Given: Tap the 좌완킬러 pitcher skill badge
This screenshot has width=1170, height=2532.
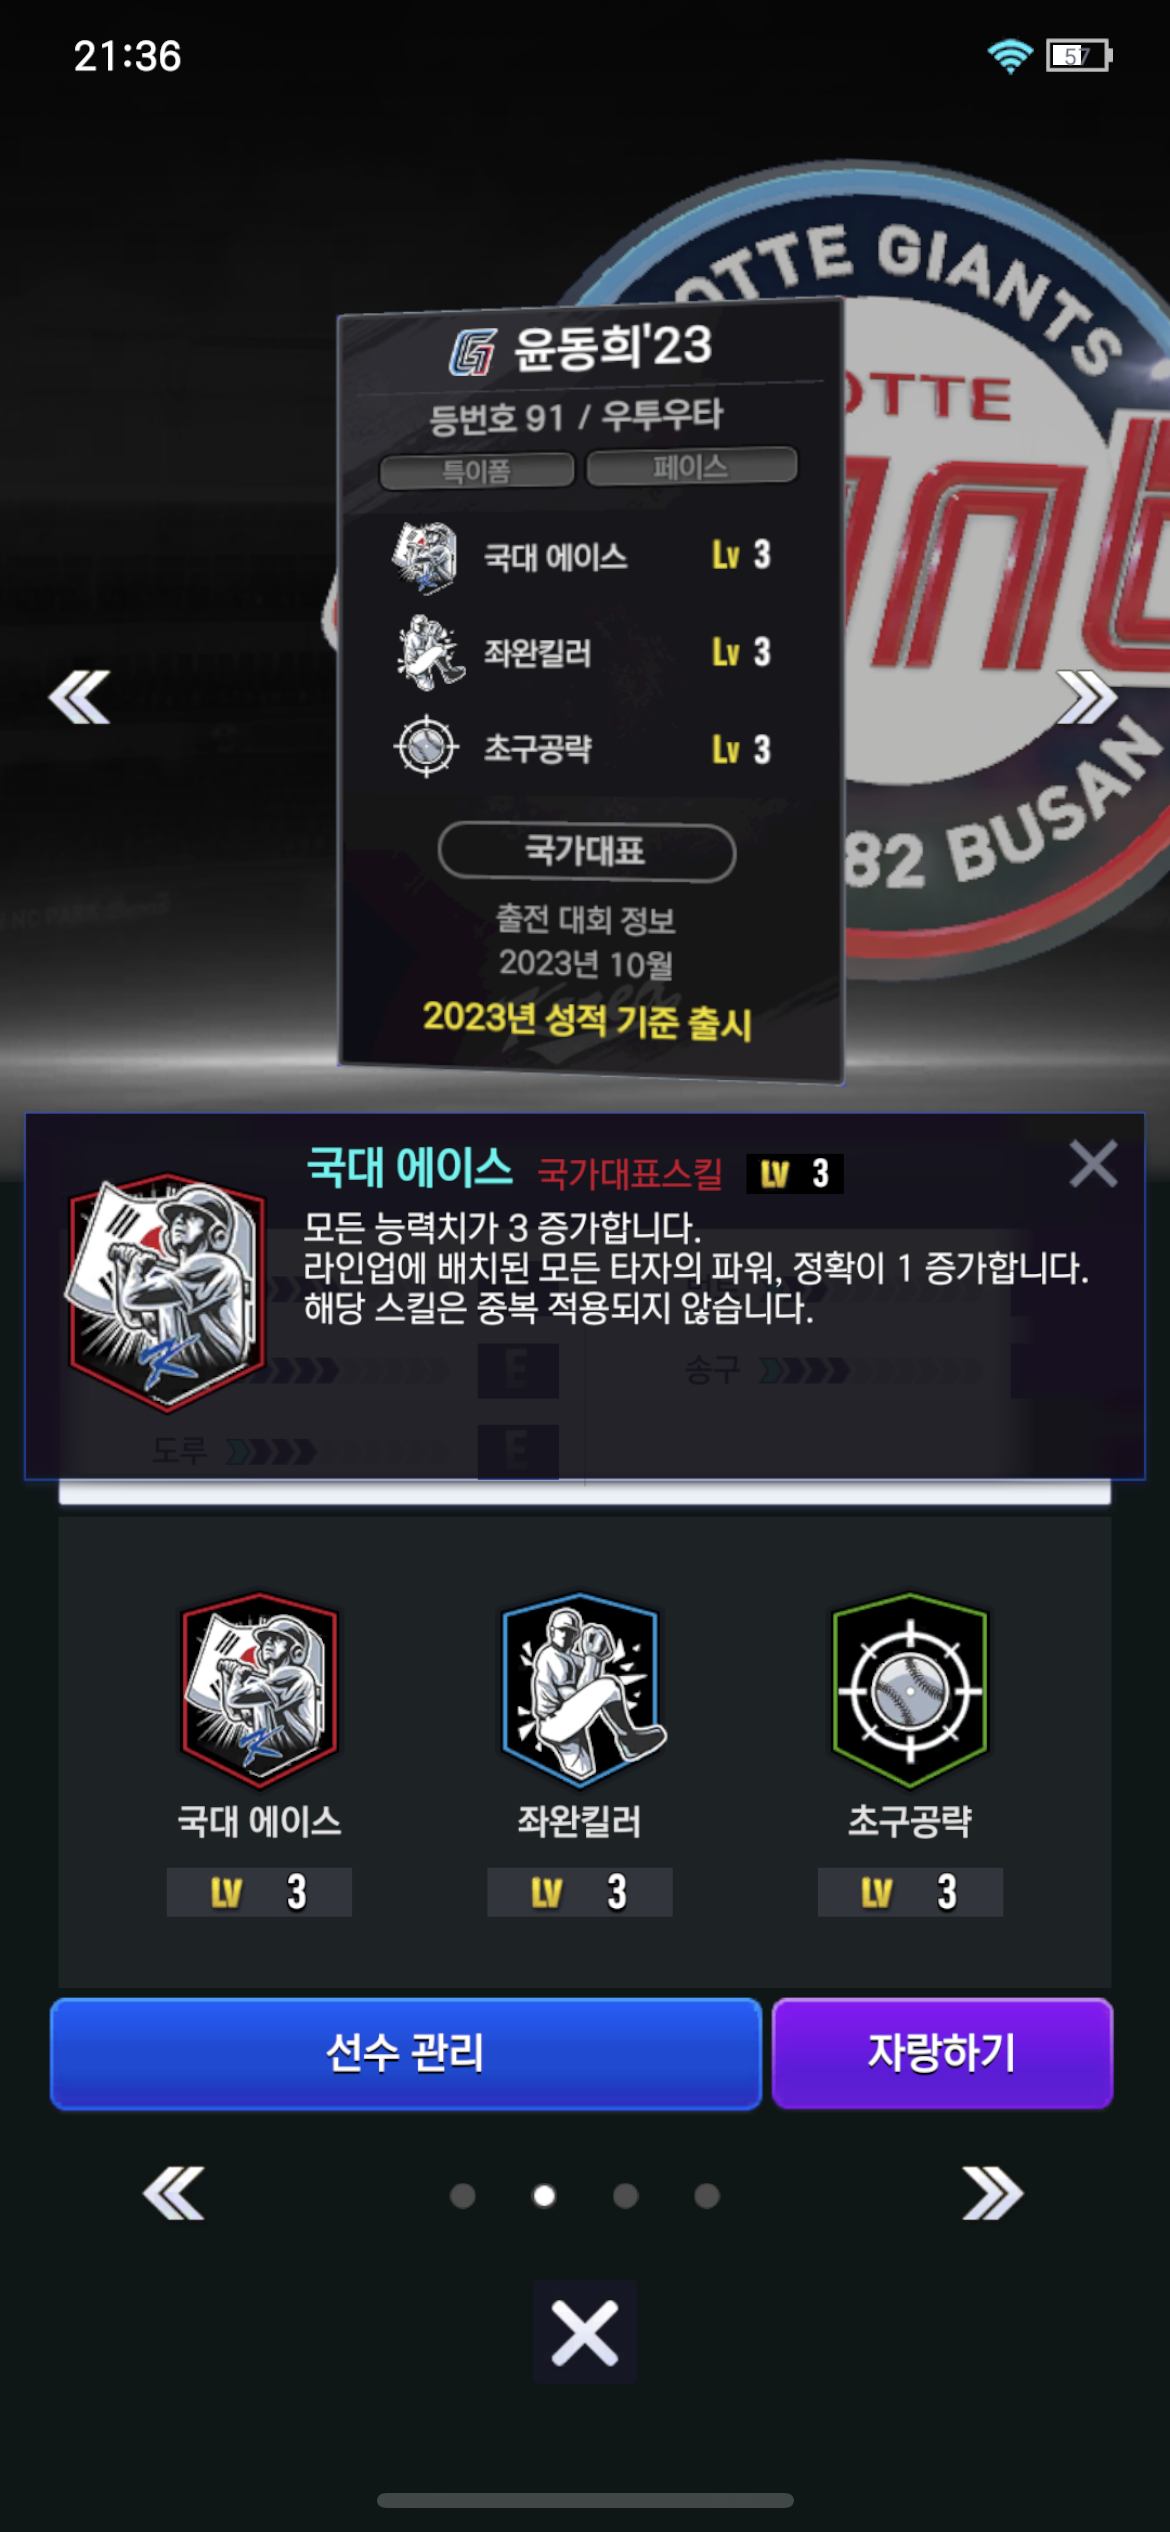Looking at the screenshot, I should [581, 1690].
